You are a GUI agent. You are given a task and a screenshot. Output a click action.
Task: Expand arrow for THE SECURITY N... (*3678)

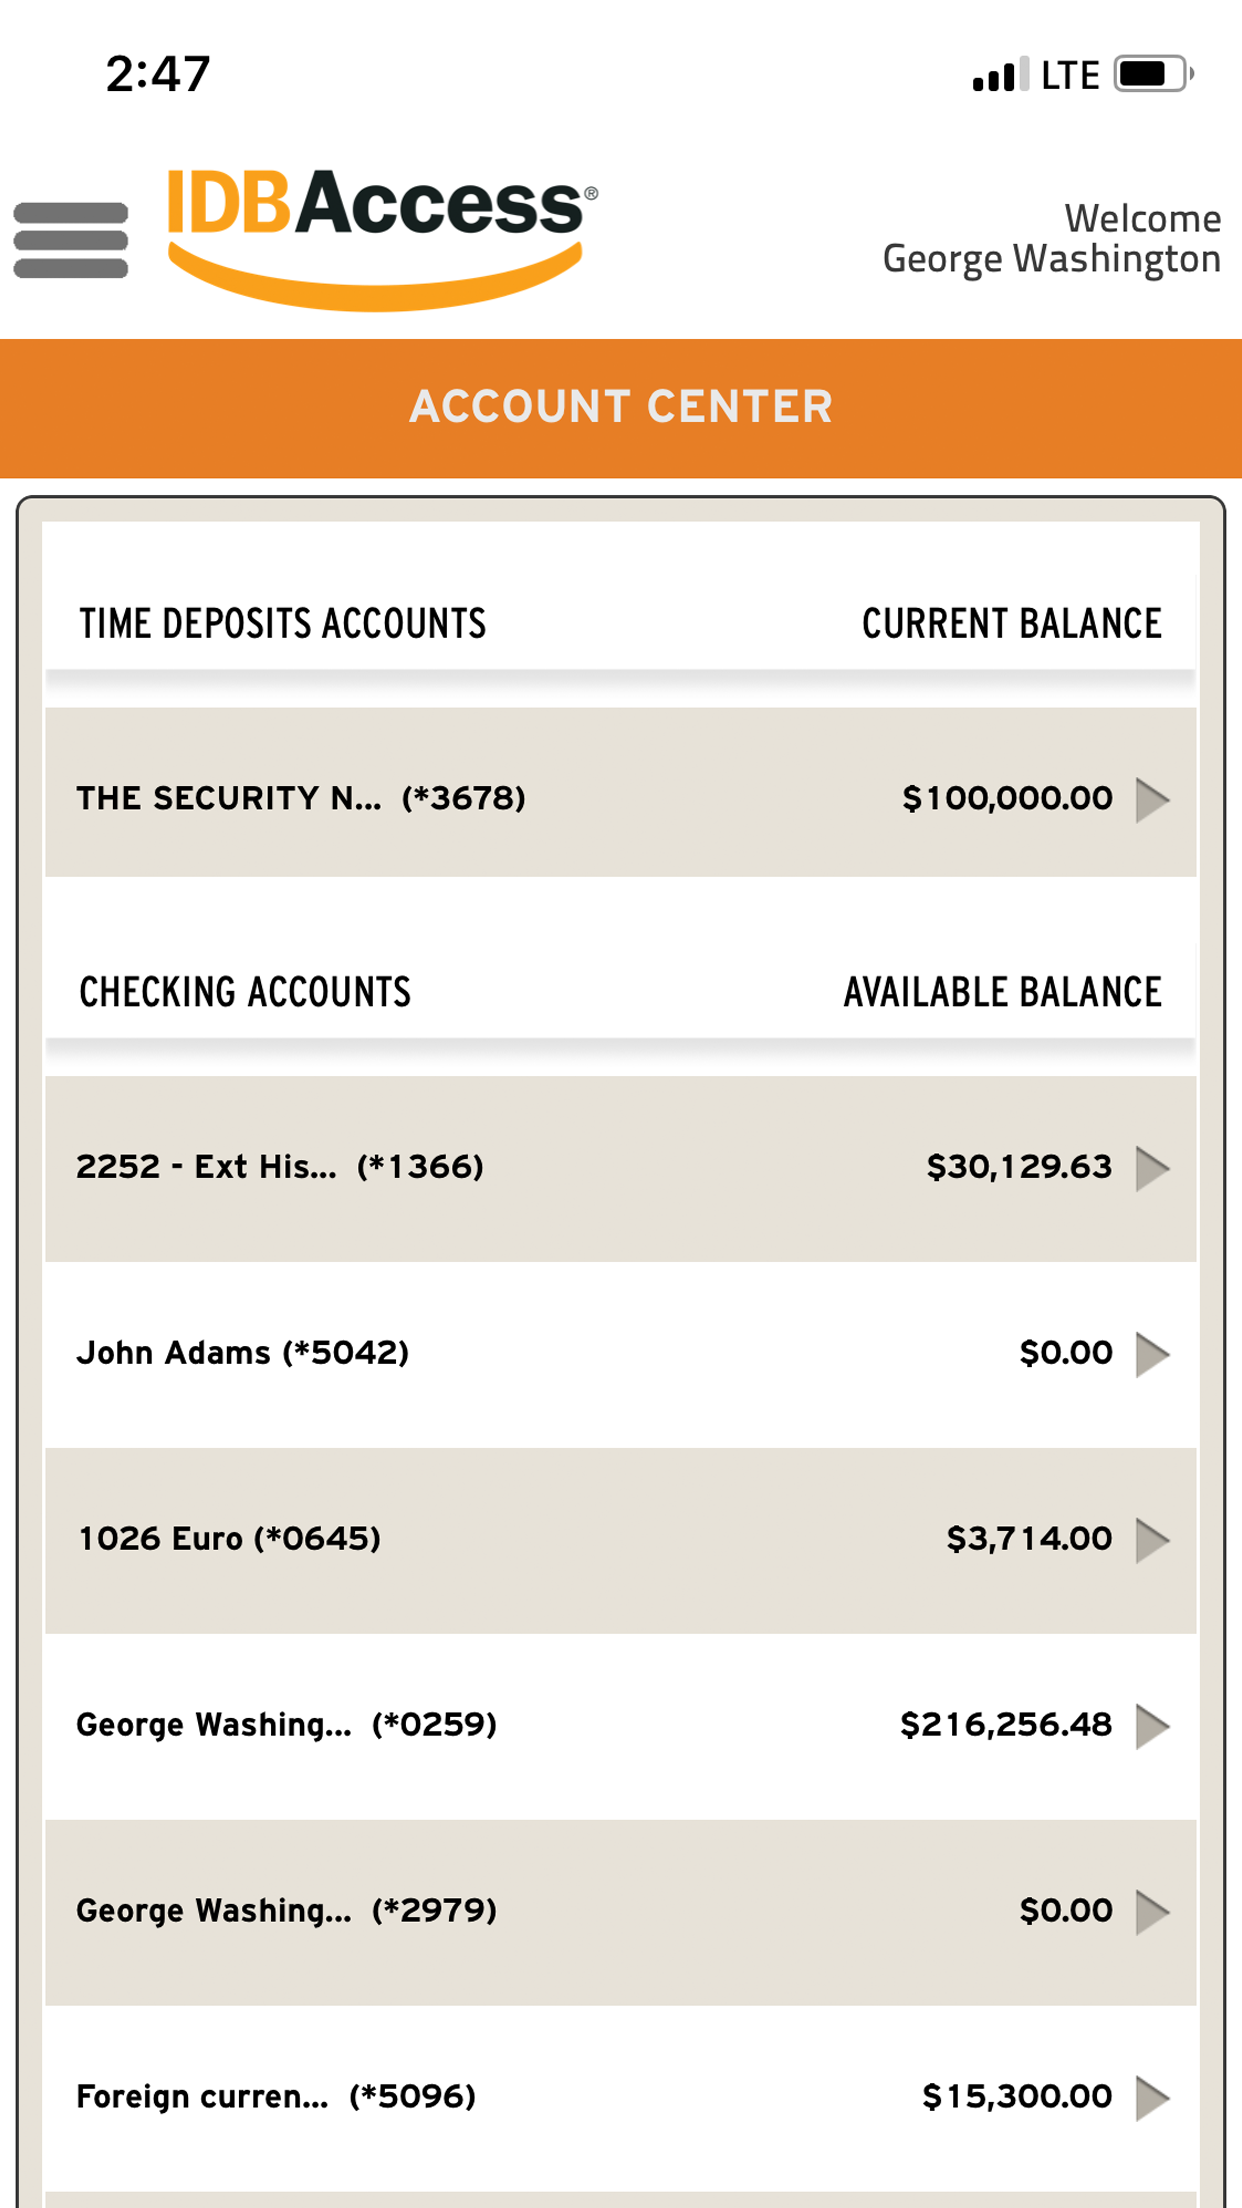pyautogui.click(x=1153, y=799)
